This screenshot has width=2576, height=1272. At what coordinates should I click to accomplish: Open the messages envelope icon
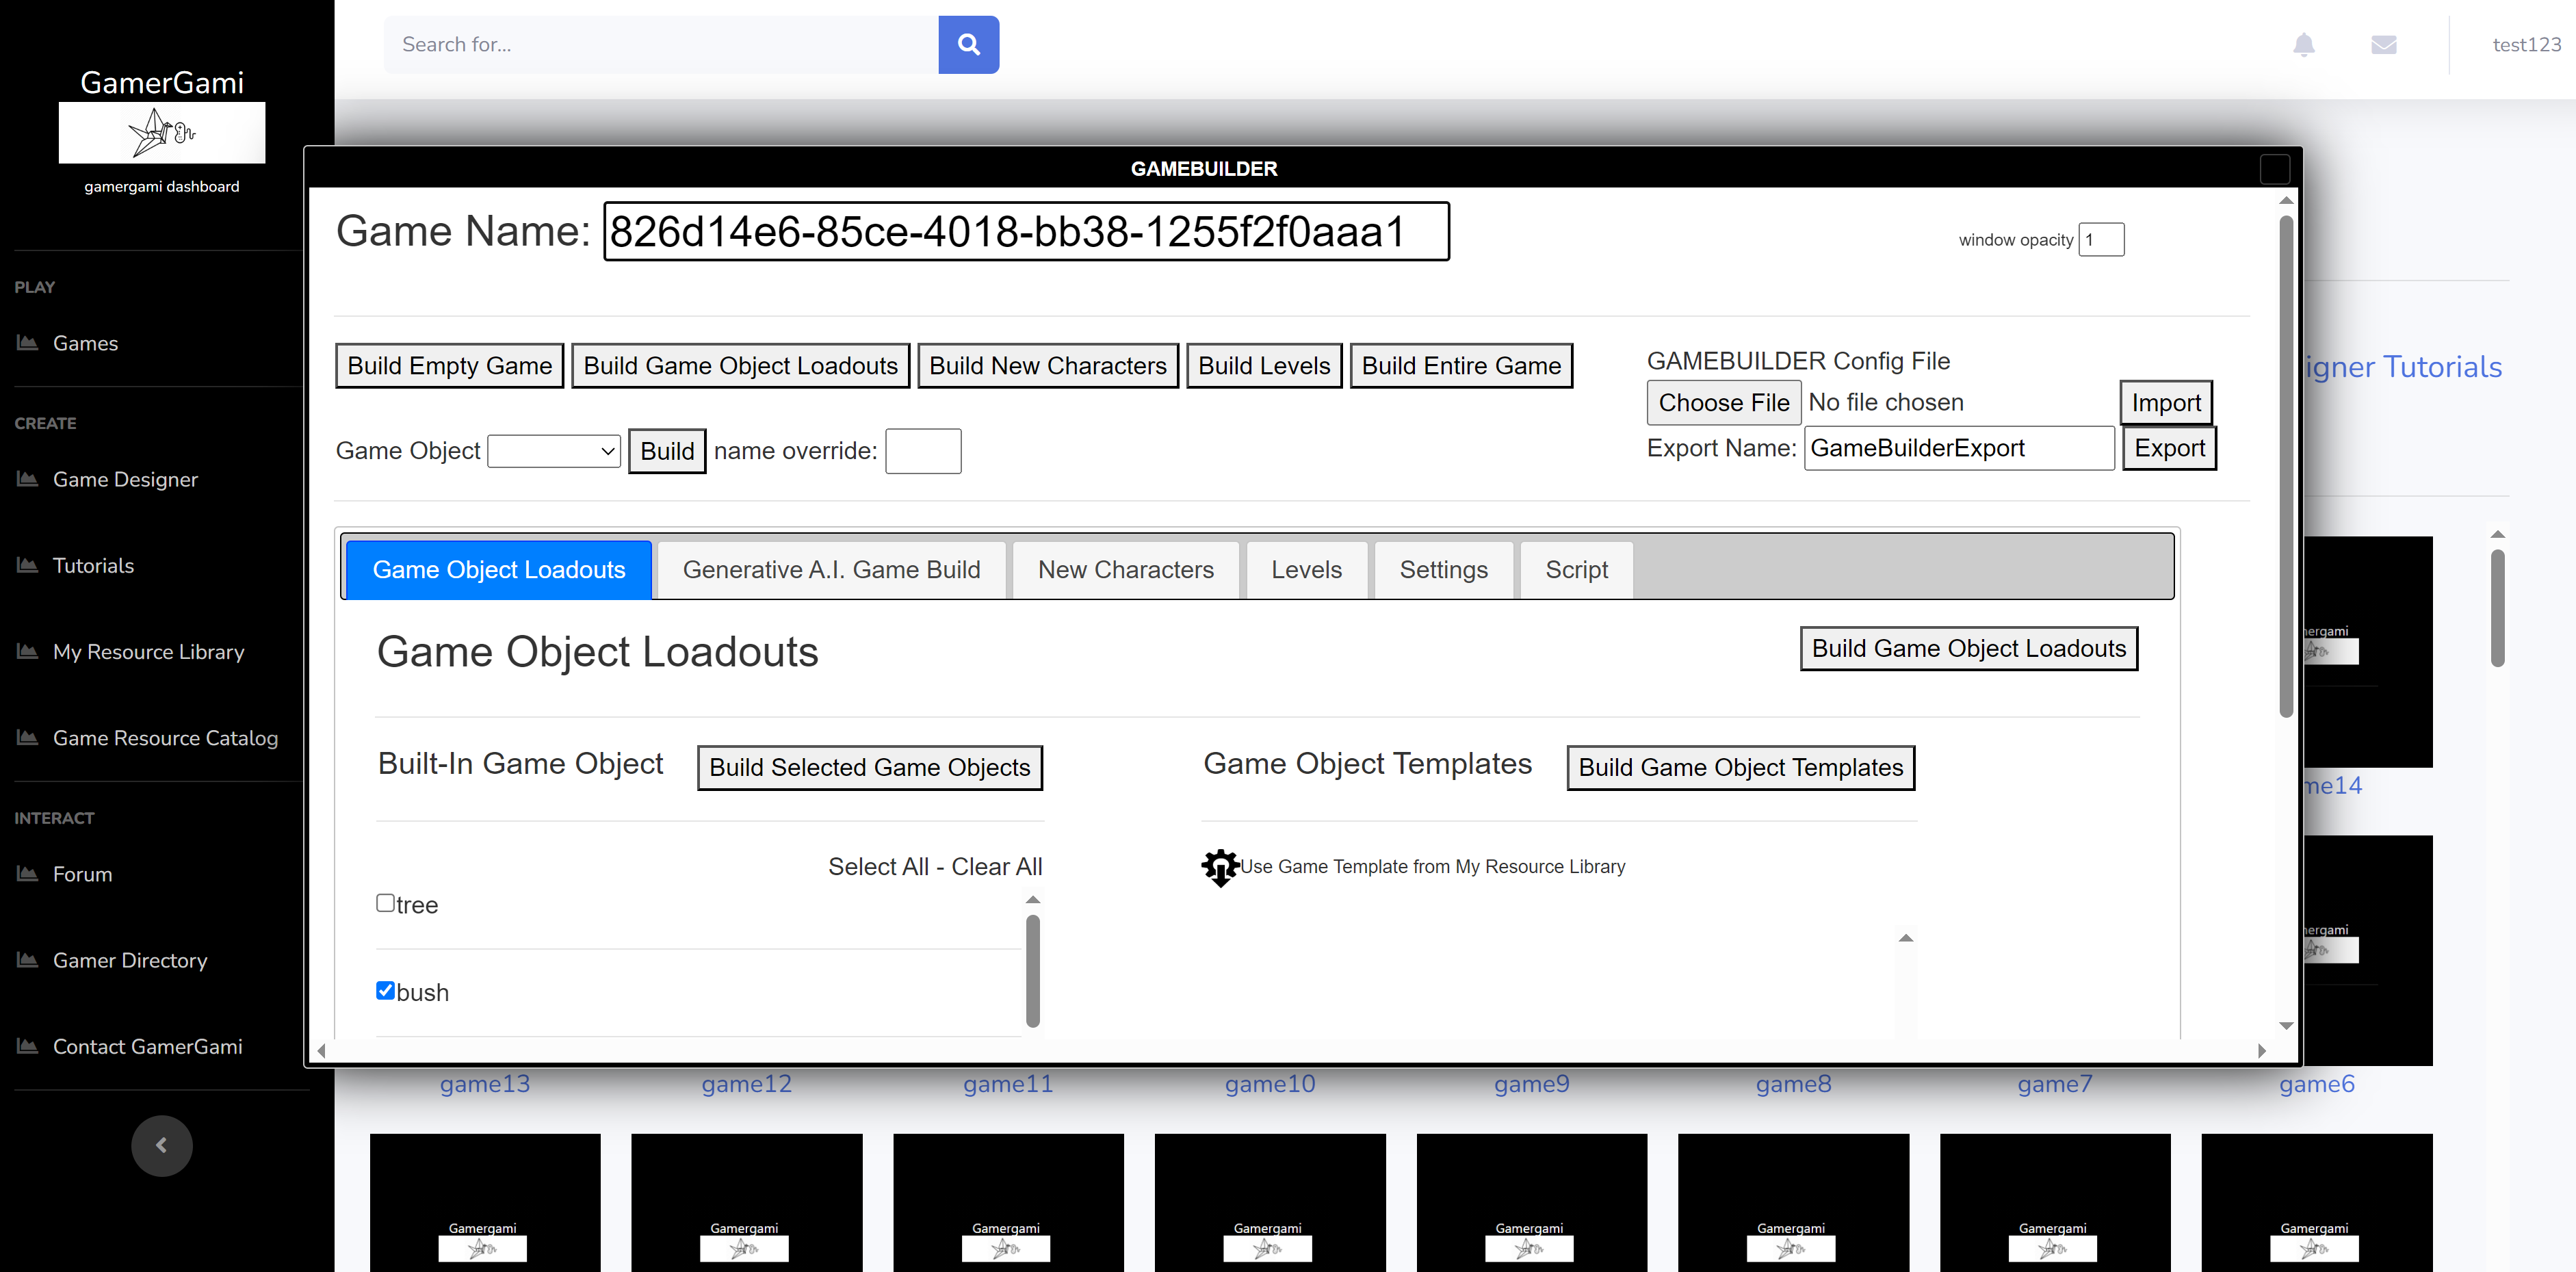click(x=2383, y=44)
